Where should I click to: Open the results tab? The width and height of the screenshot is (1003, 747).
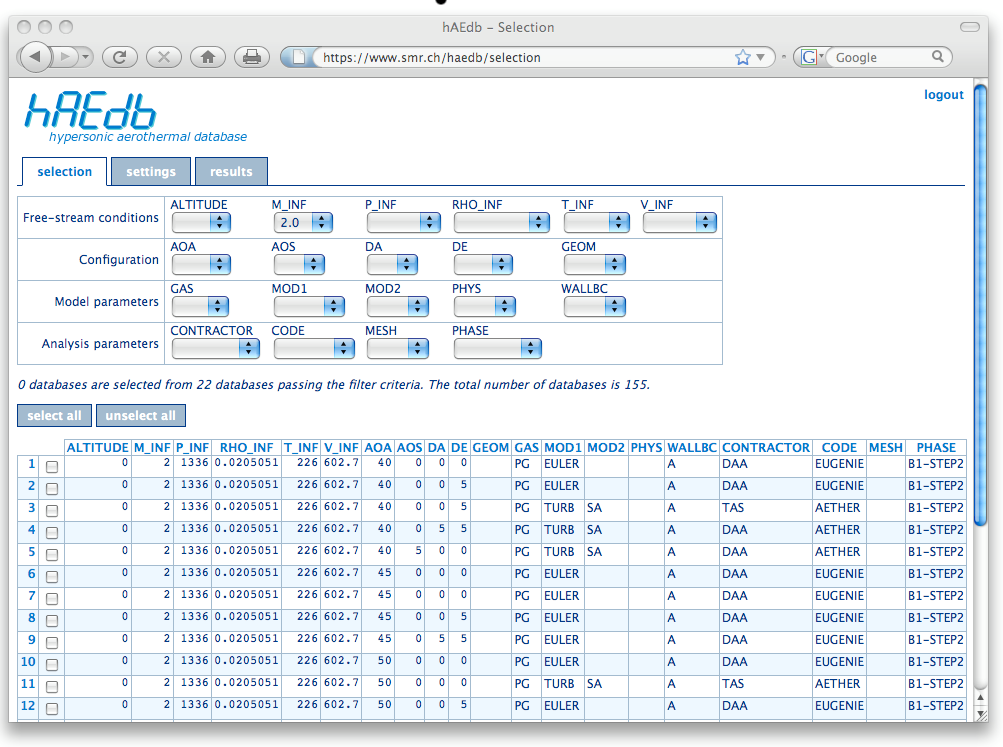(x=231, y=172)
